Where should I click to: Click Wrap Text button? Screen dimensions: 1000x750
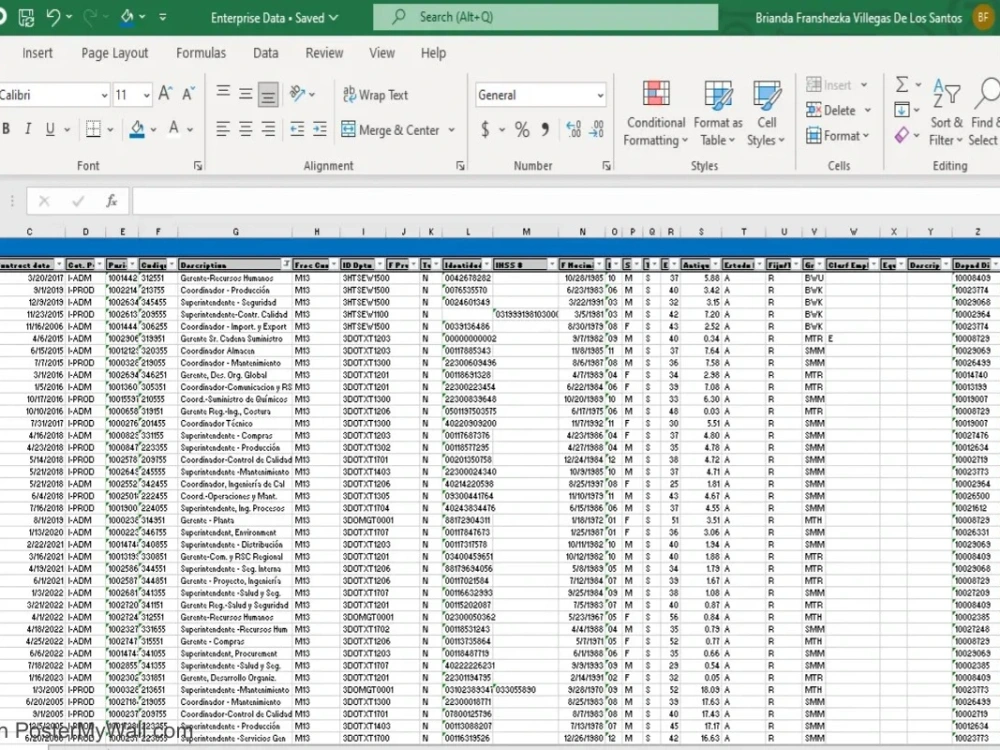click(x=376, y=94)
